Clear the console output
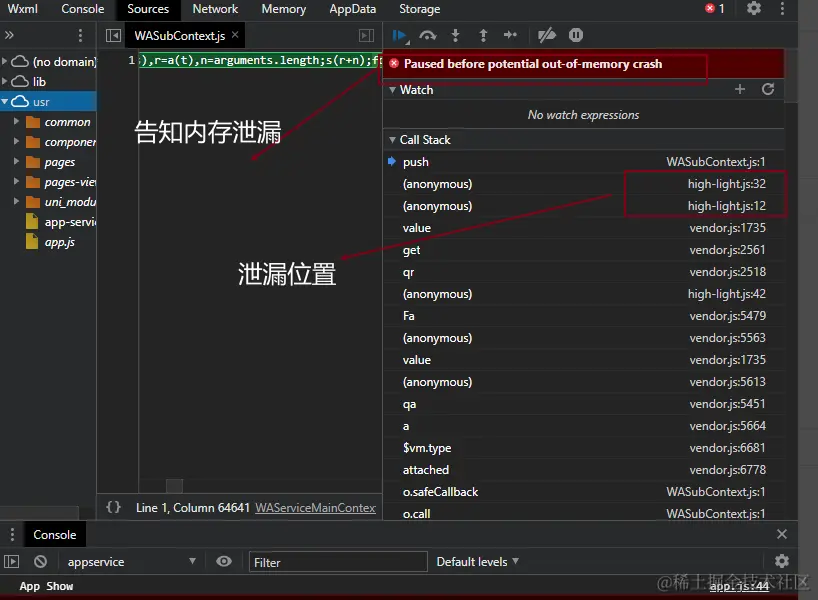The height and width of the screenshot is (600, 818). tap(40, 561)
